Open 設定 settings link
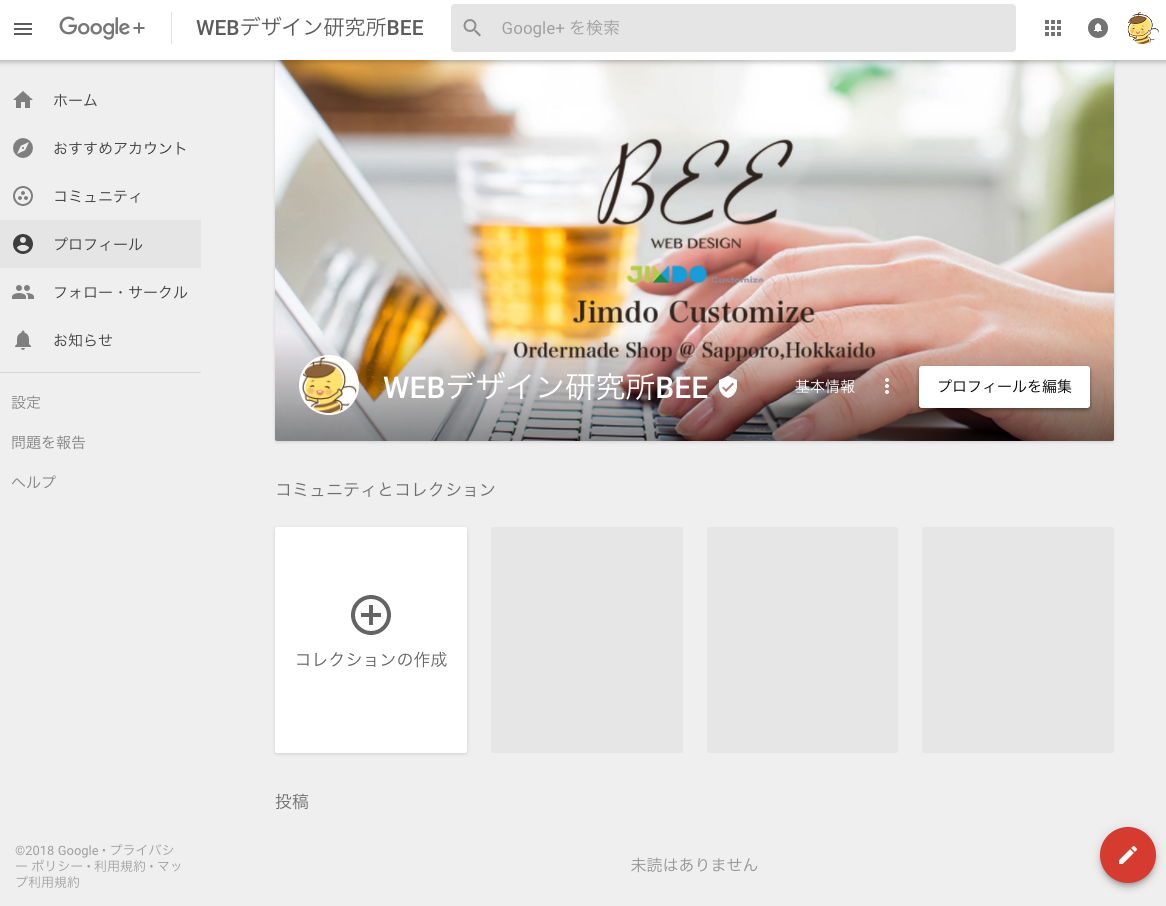 (x=26, y=402)
